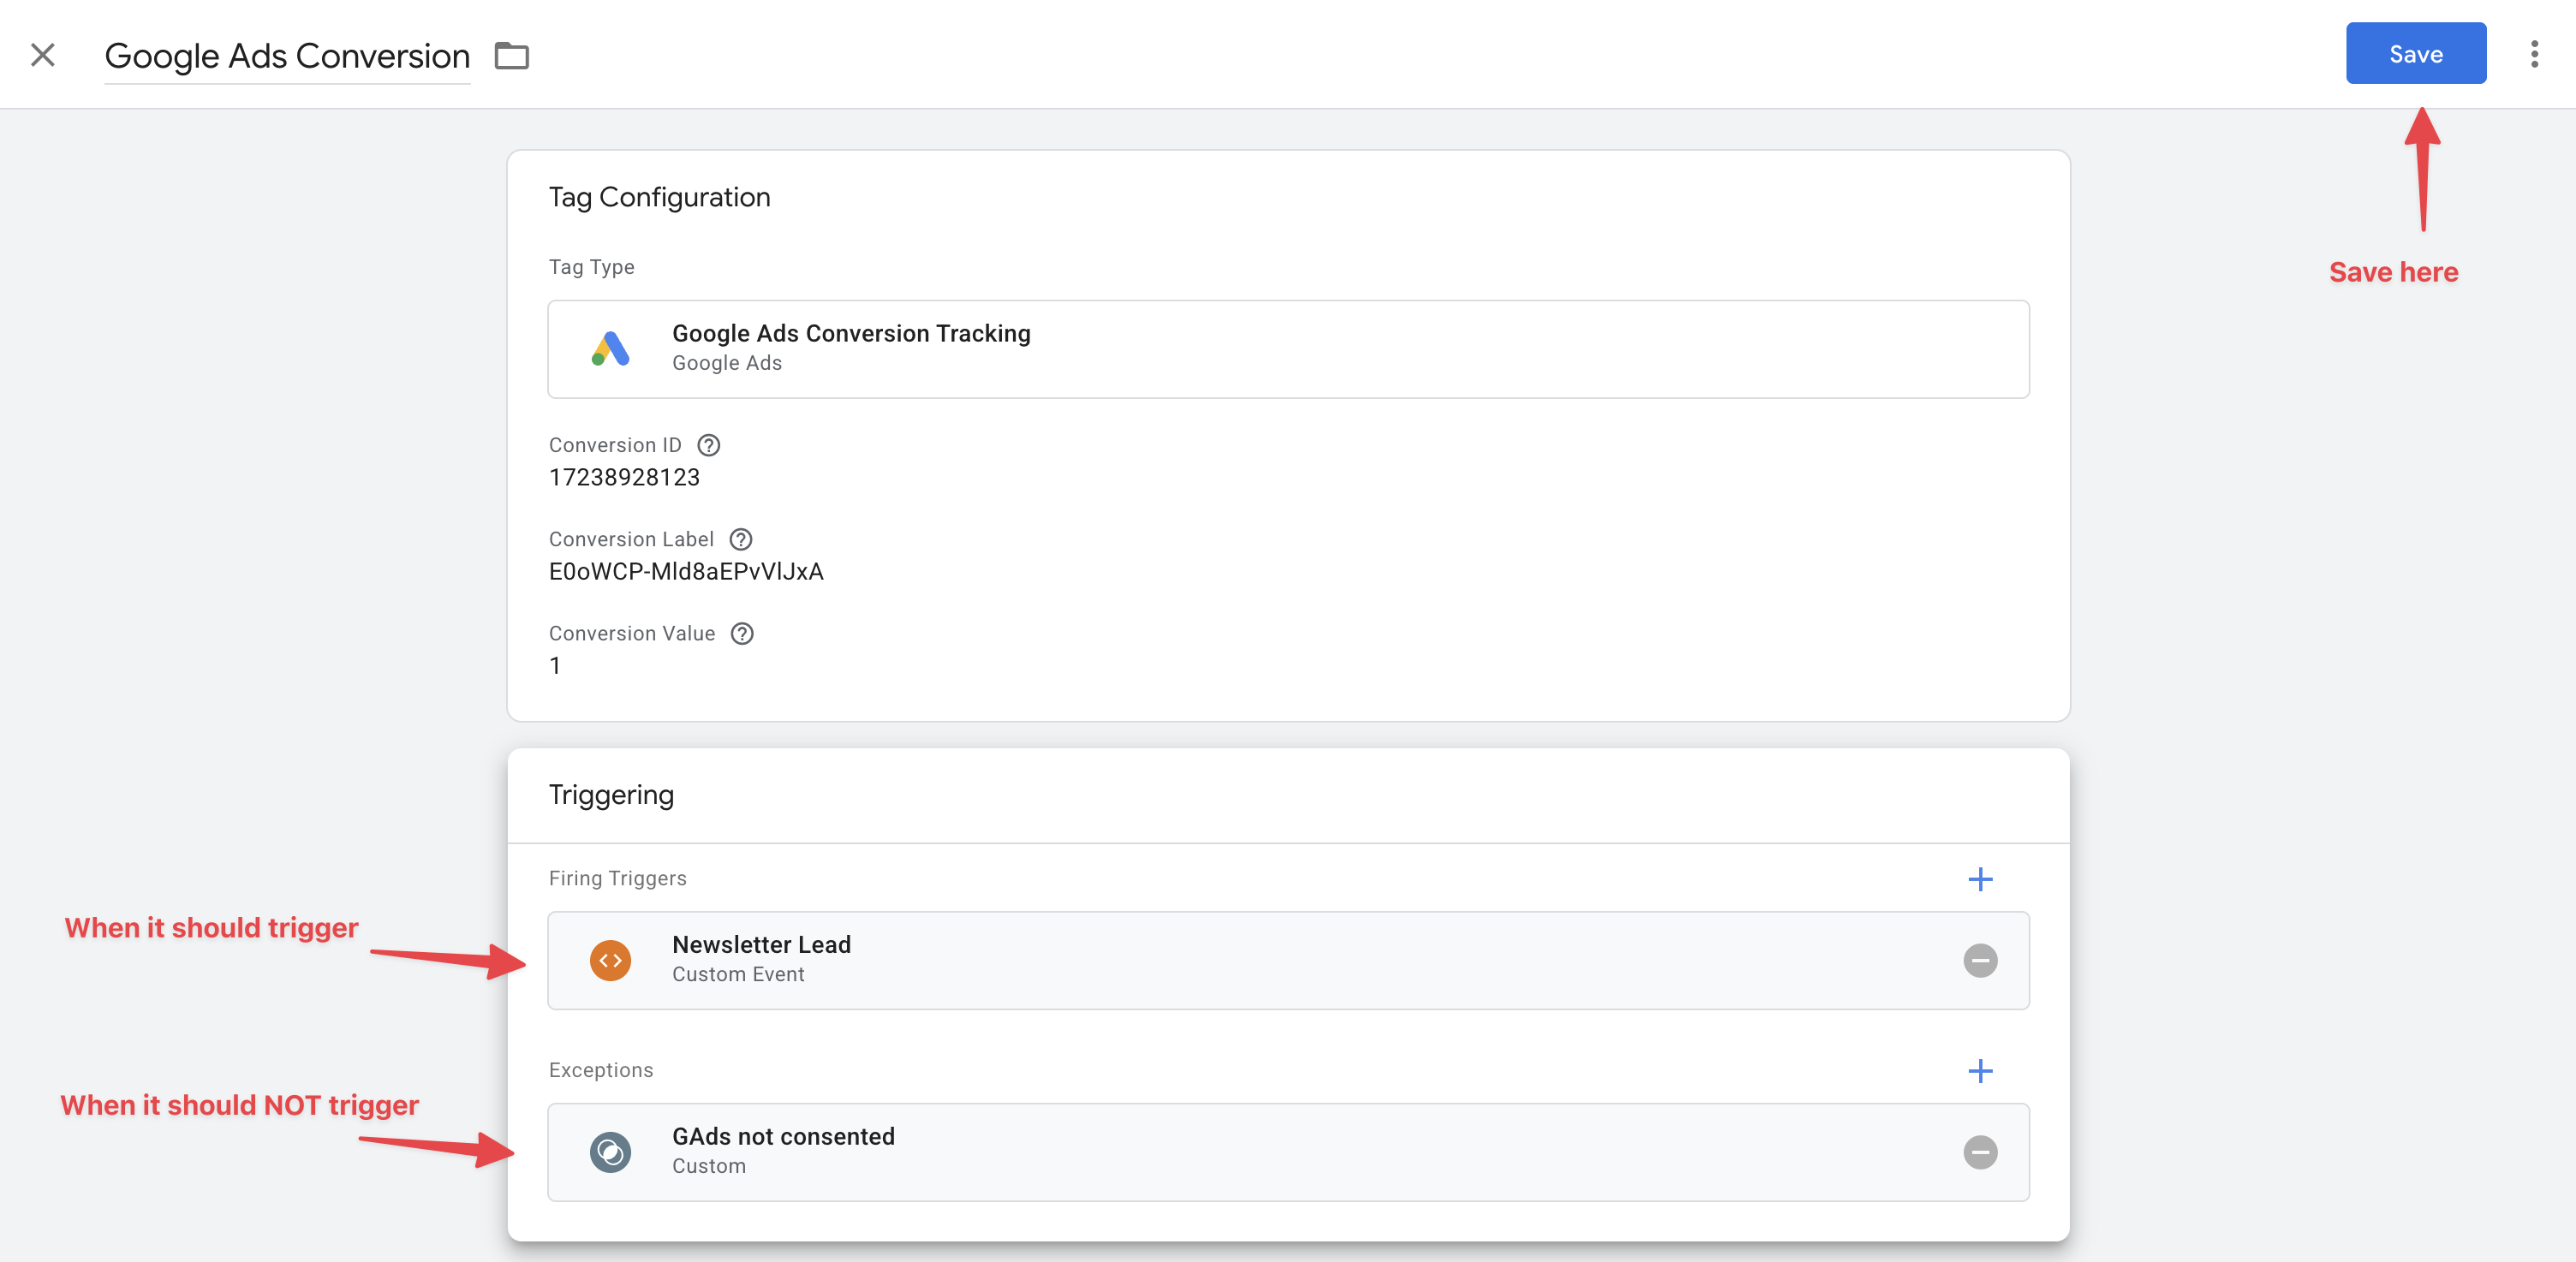2576x1262 pixels.
Task: Edit the Google Ads Conversion tag name
Action: pos(287,56)
